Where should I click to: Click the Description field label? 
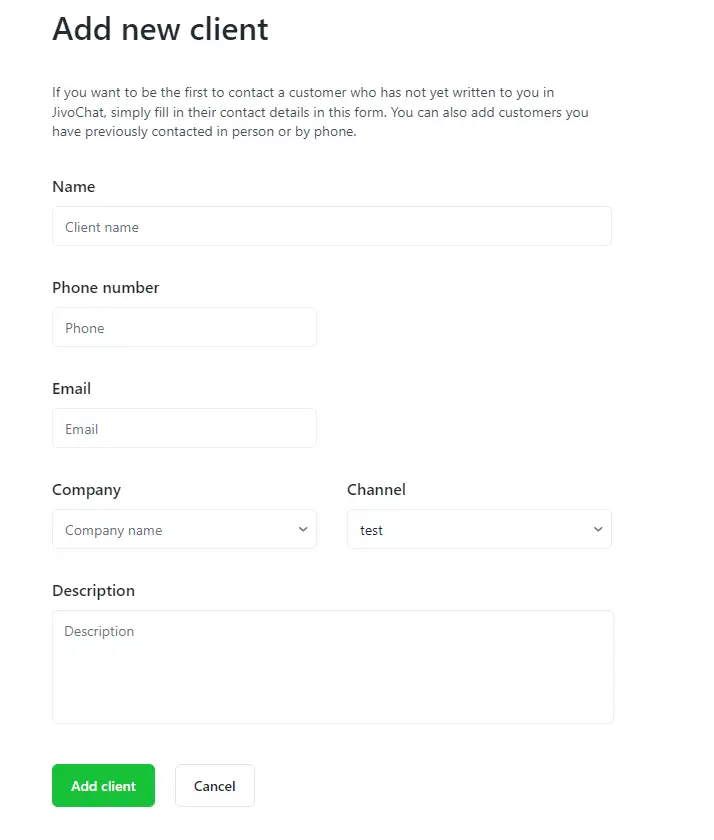click(x=93, y=591)
